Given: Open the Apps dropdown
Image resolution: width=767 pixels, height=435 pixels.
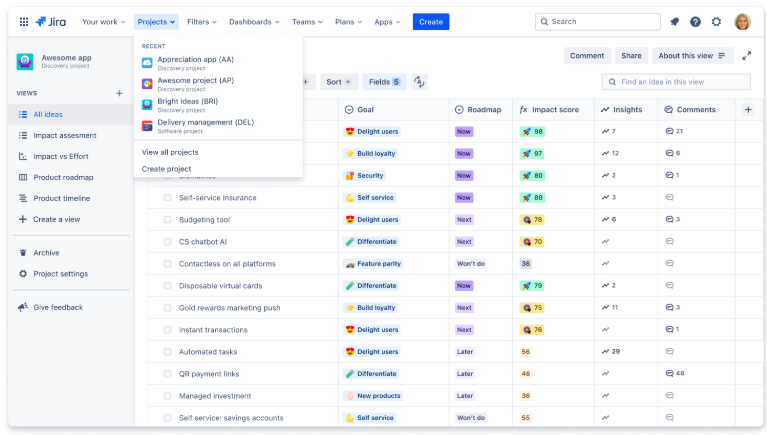Looking at the screenshot, I should (387, 22).
